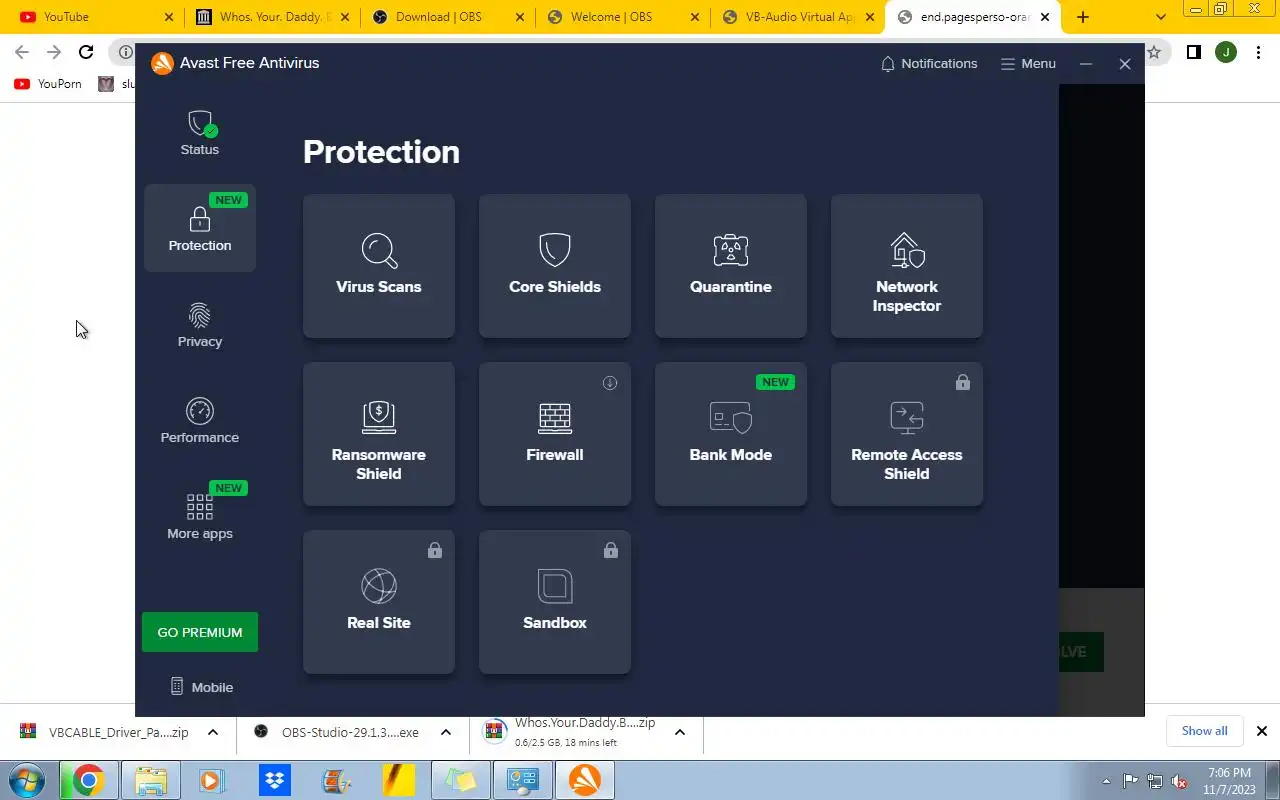Switch to the YouTube tab
Viewport: 1280px width, 800px height.
click(x=94, y=17)
